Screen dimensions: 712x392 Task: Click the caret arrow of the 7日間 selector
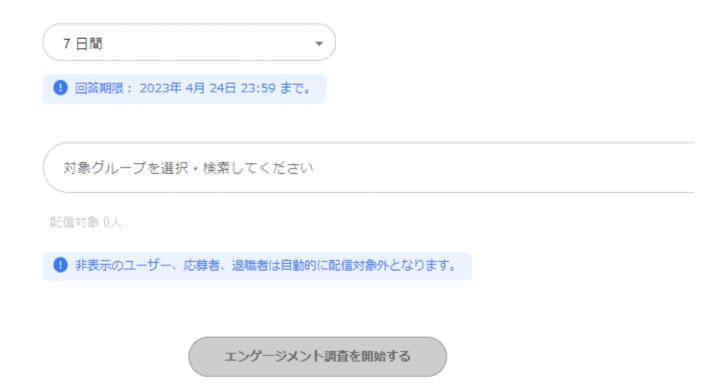coord(319,44)
